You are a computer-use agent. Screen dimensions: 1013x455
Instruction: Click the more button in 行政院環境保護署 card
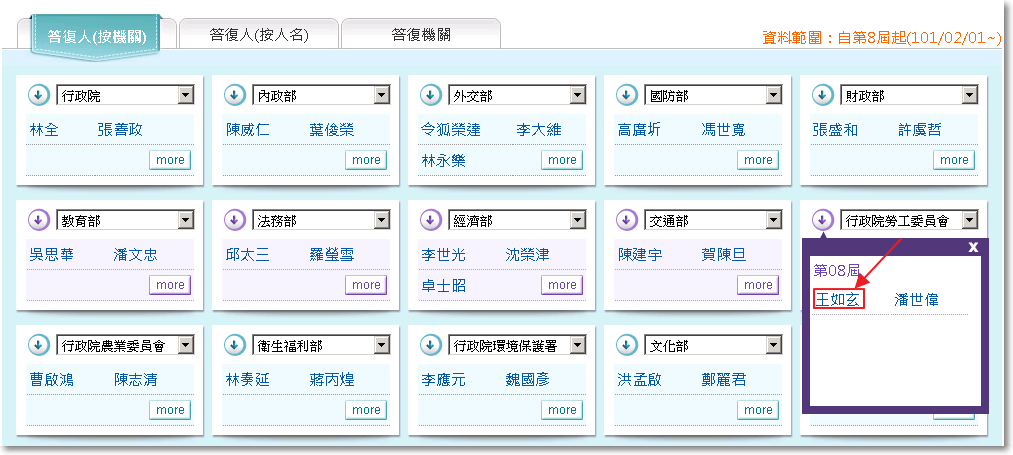(x=562, y=410)
